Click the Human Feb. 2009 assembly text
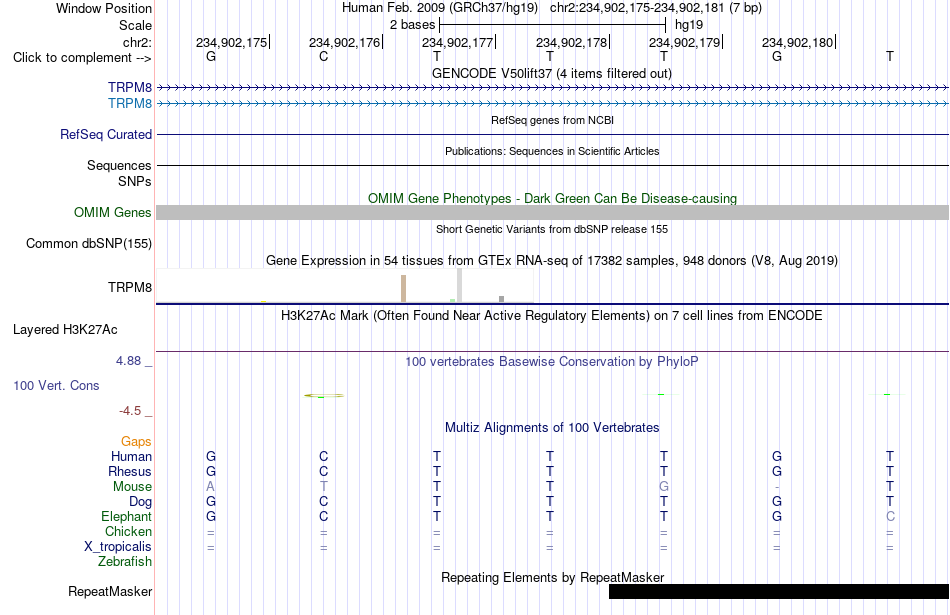Image resolution: width=950 pixels, height=615 pixels. tap(440, 8)
